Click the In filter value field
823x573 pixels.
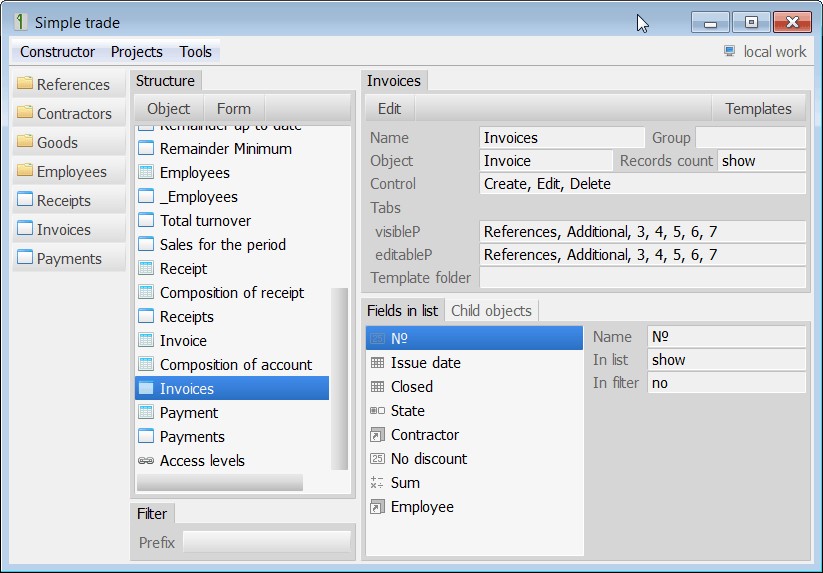click(x=726, y=383)
